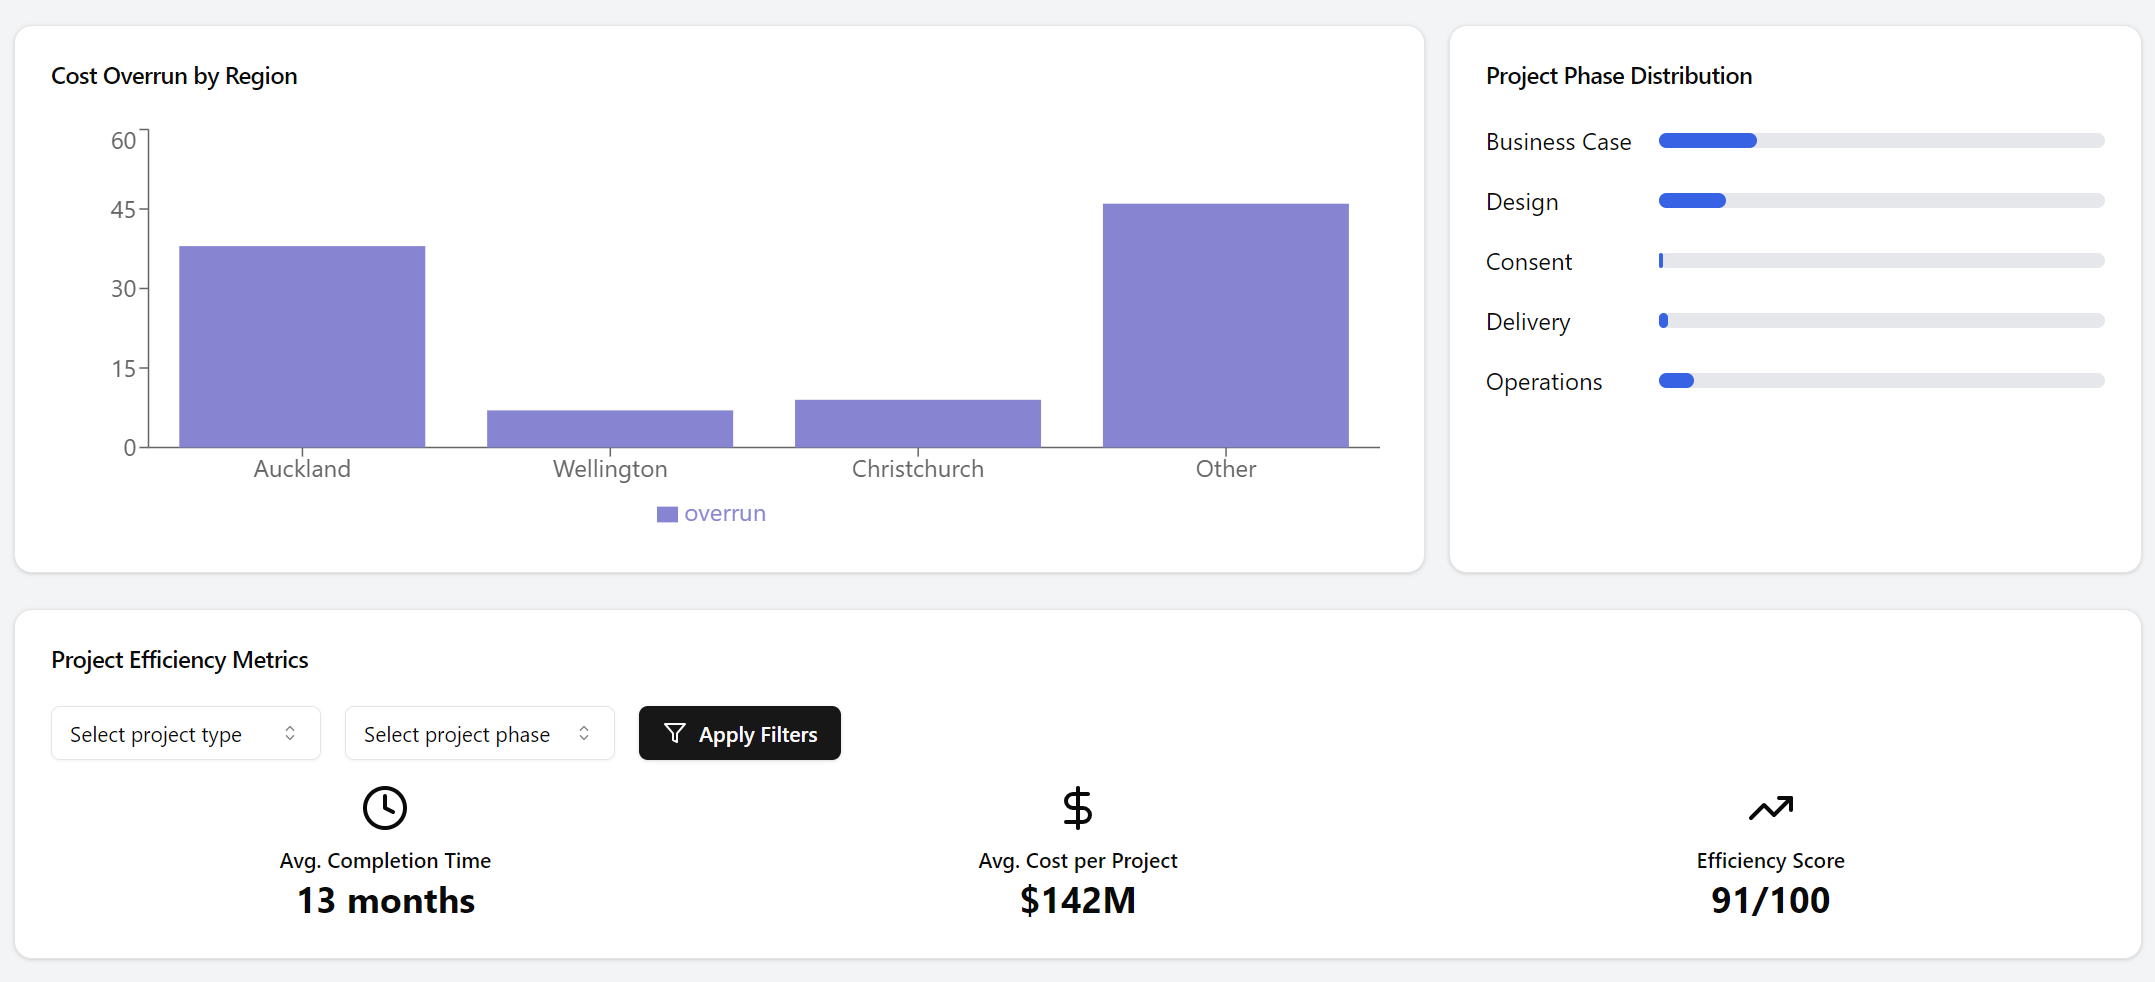The width and height of the screenshot is (2155, 982).
Task: Click the Operations phase progress bar
Action: click(x=1880, y=381)
